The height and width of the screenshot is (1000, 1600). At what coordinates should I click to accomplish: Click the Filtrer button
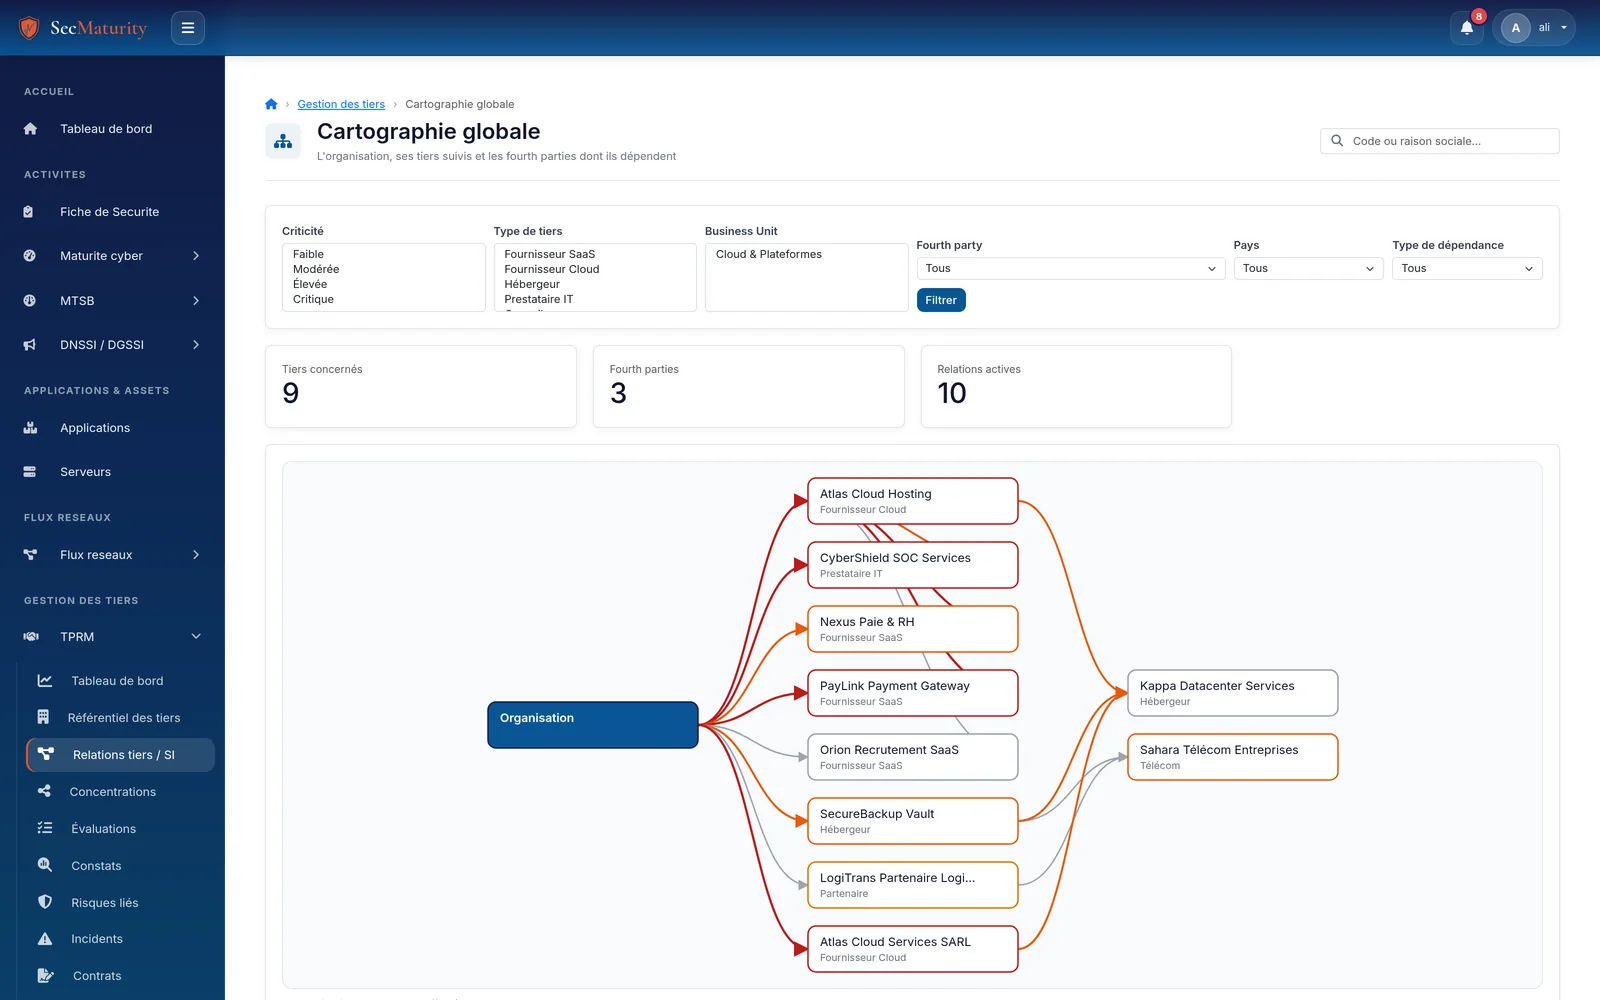pos(941,300)
